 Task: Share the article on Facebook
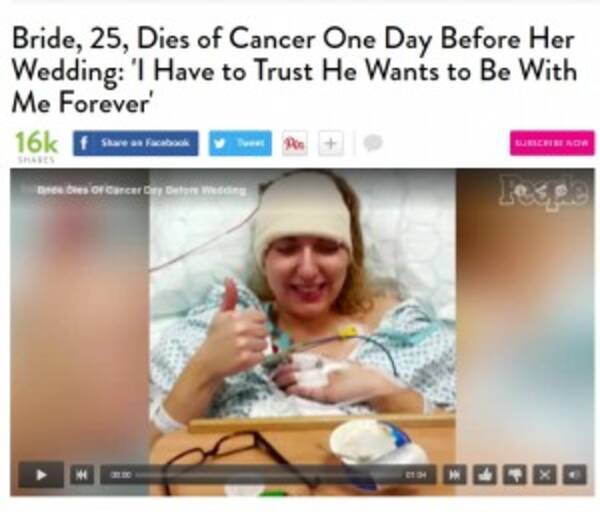point(136,143)
